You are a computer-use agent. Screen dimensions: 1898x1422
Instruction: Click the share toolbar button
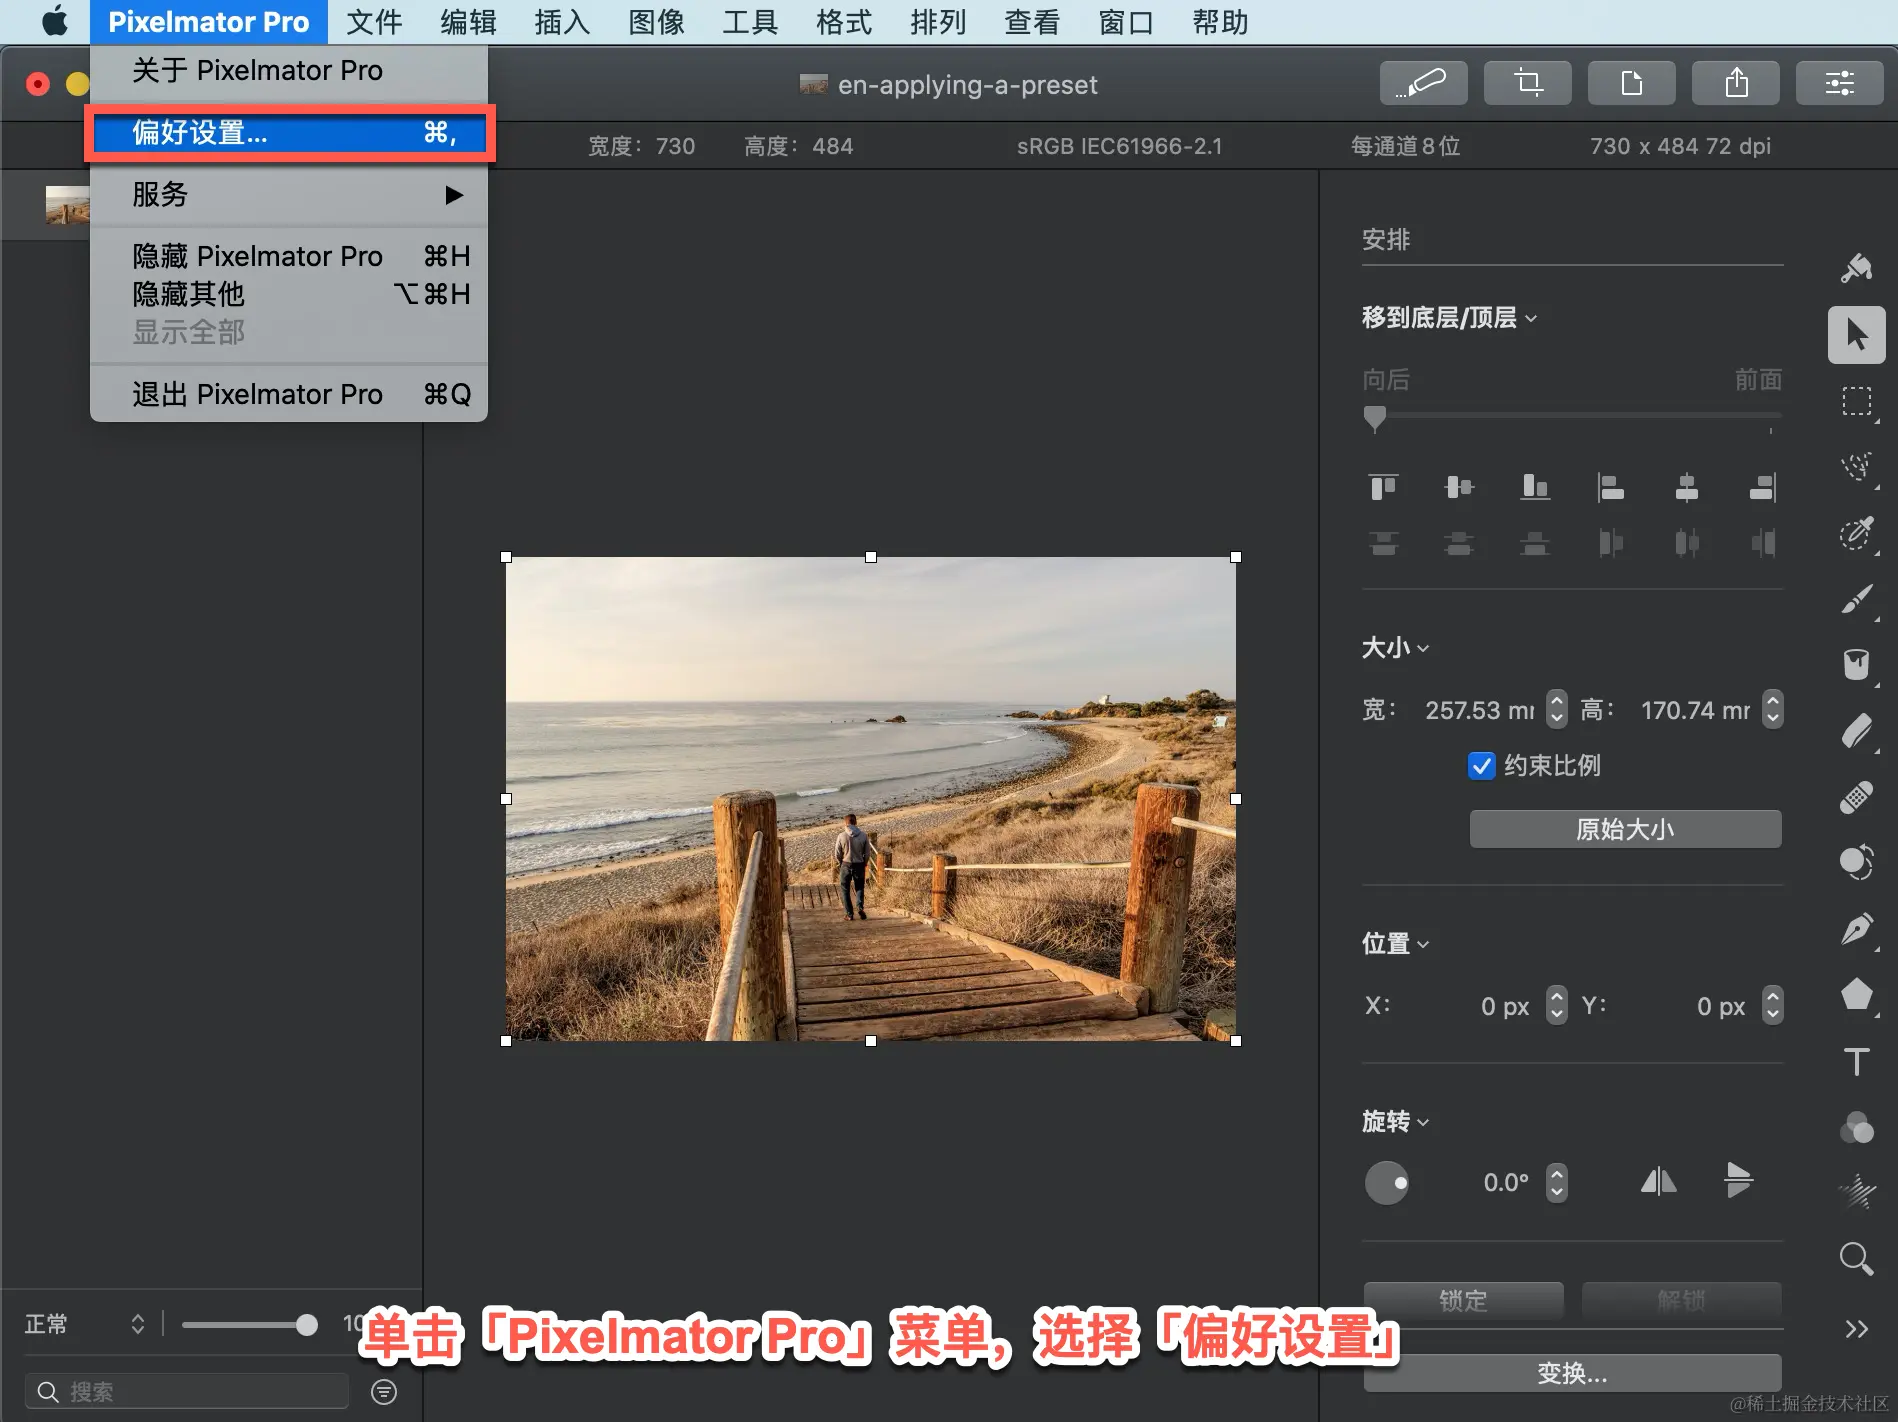coord(1735,83)
